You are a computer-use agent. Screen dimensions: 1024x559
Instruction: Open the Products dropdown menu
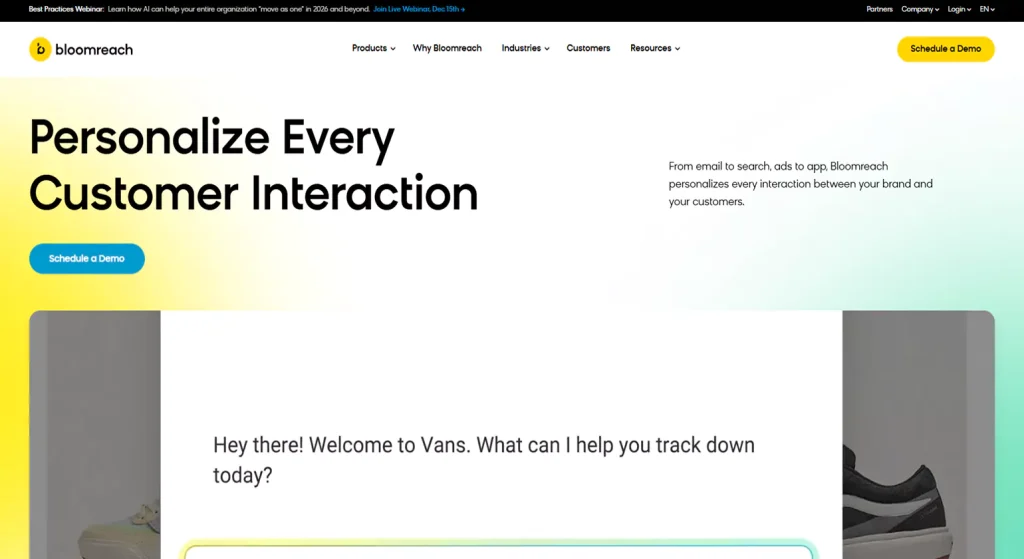[374, 48]
